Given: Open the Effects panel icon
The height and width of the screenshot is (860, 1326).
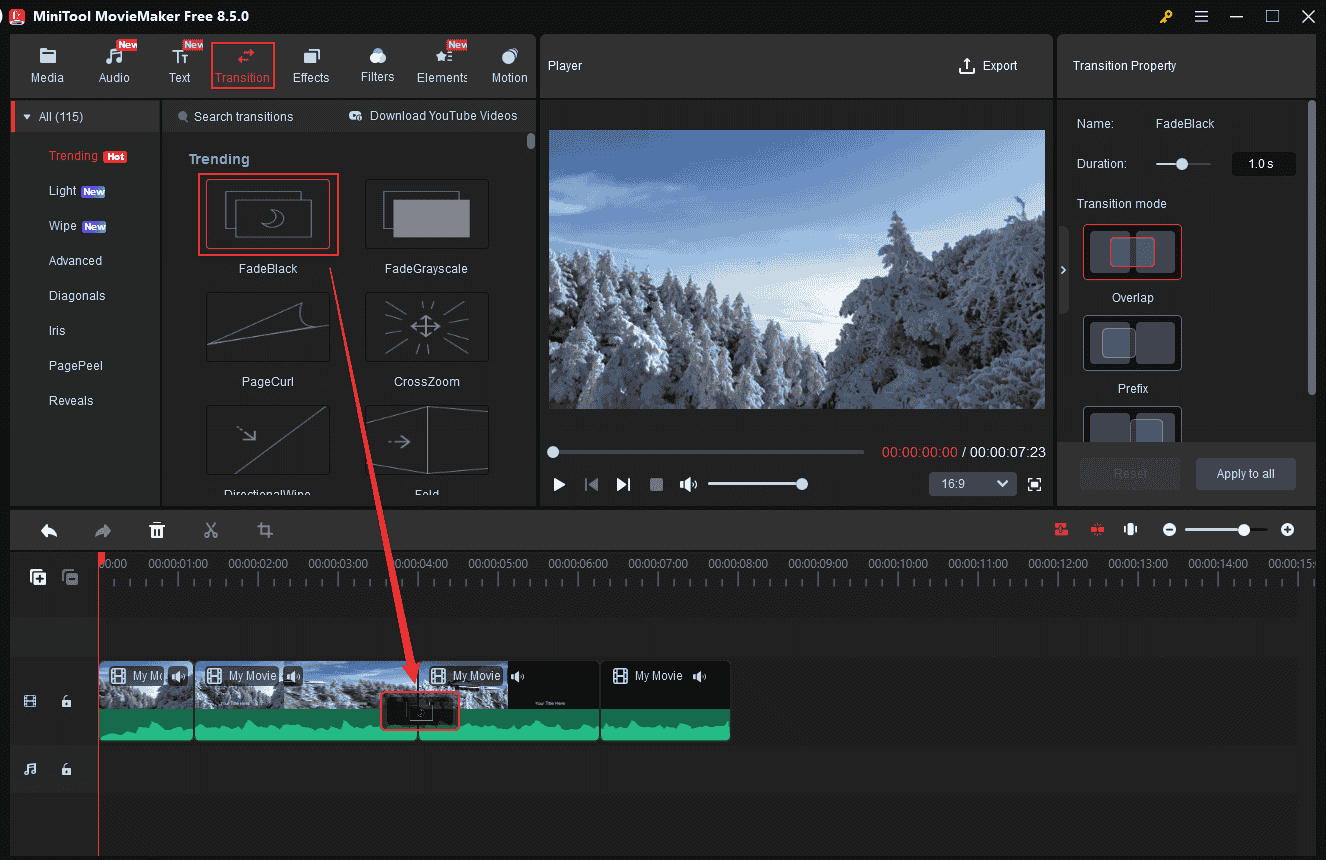Looking at the screenshot, I should click(x=311, y=62).
